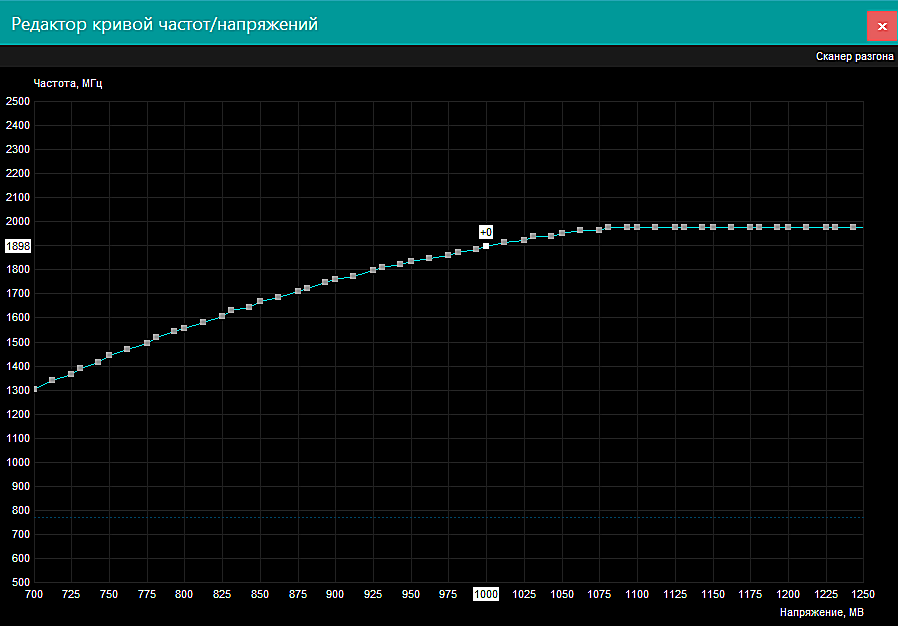Select the curve point at 800 mV
898x626 pixels.
coord(184,328)
